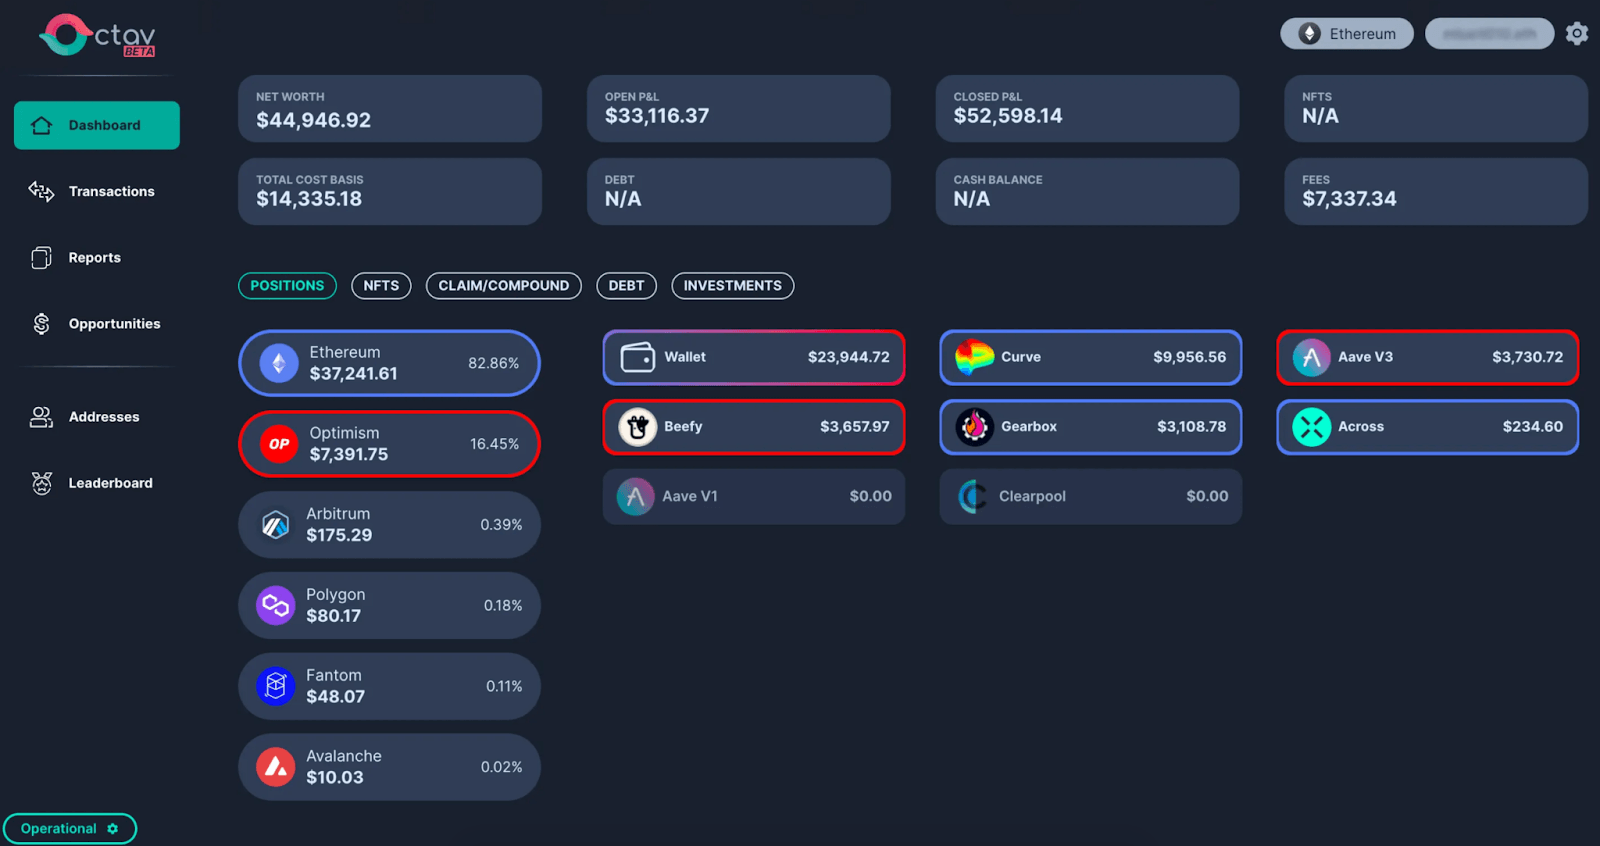Switch to the Debt tab

coord(626,286)
